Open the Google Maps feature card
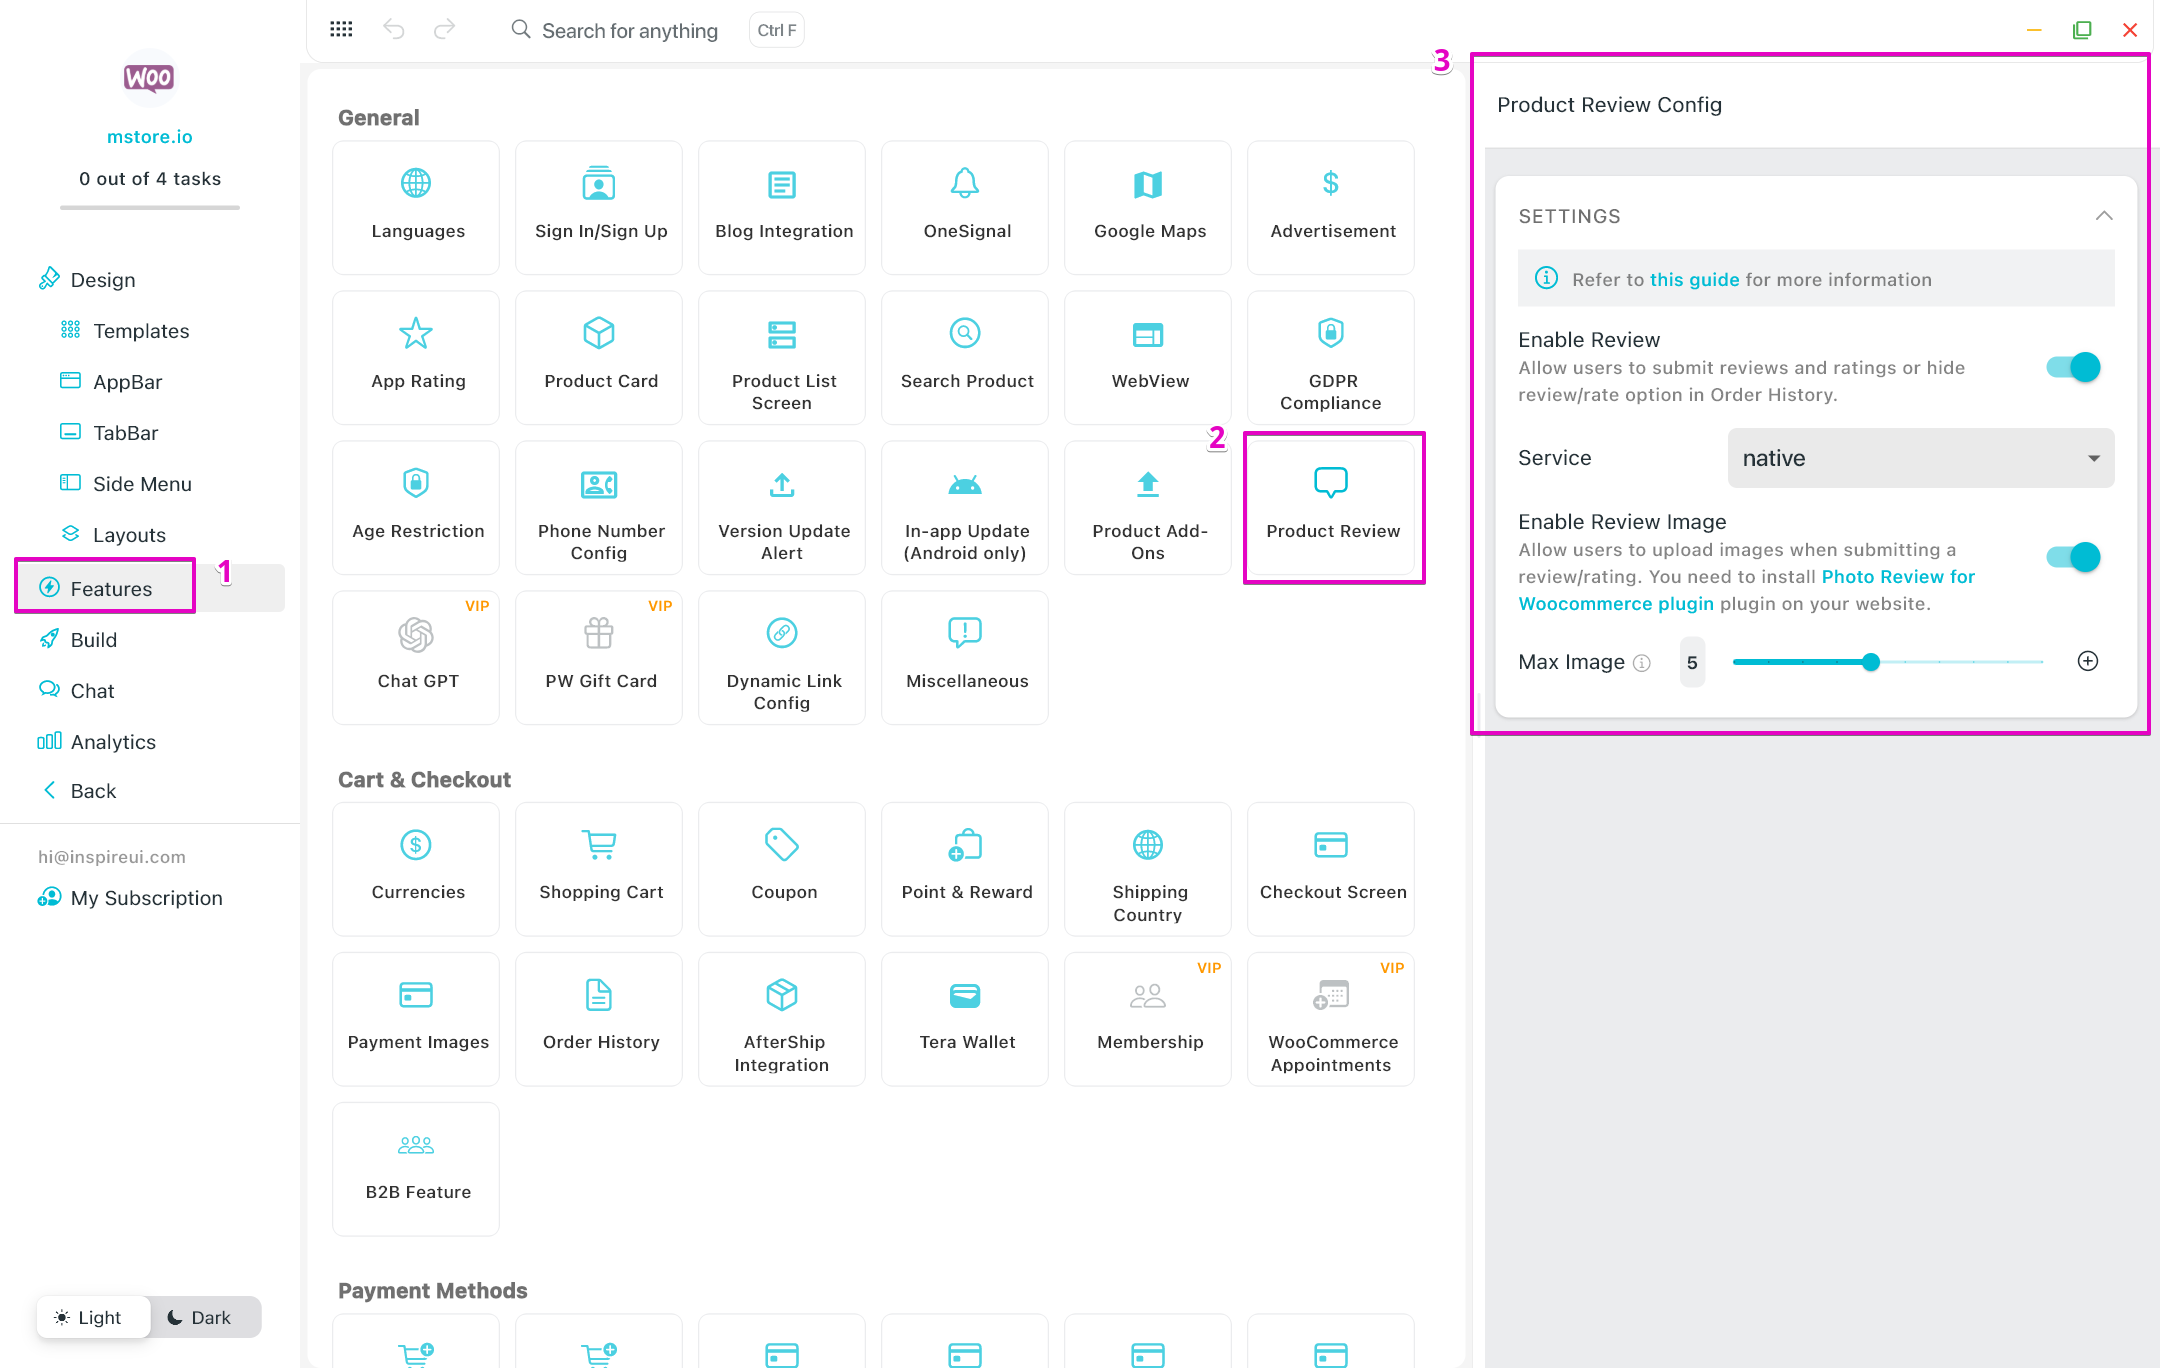Image resolution: width=2160 pixels, height=1368 pixels. click(1148, 207)
